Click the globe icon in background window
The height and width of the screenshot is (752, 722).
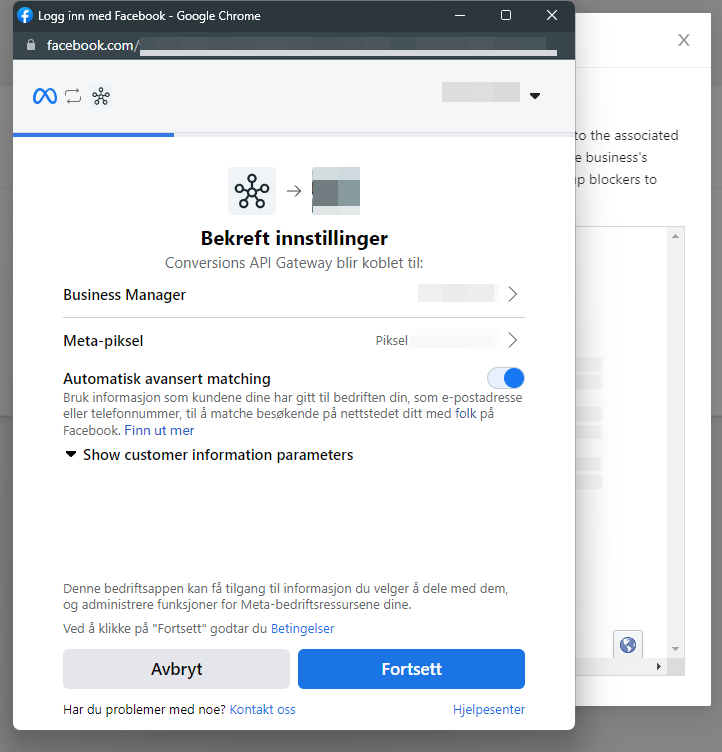click(x=628, y=645)
